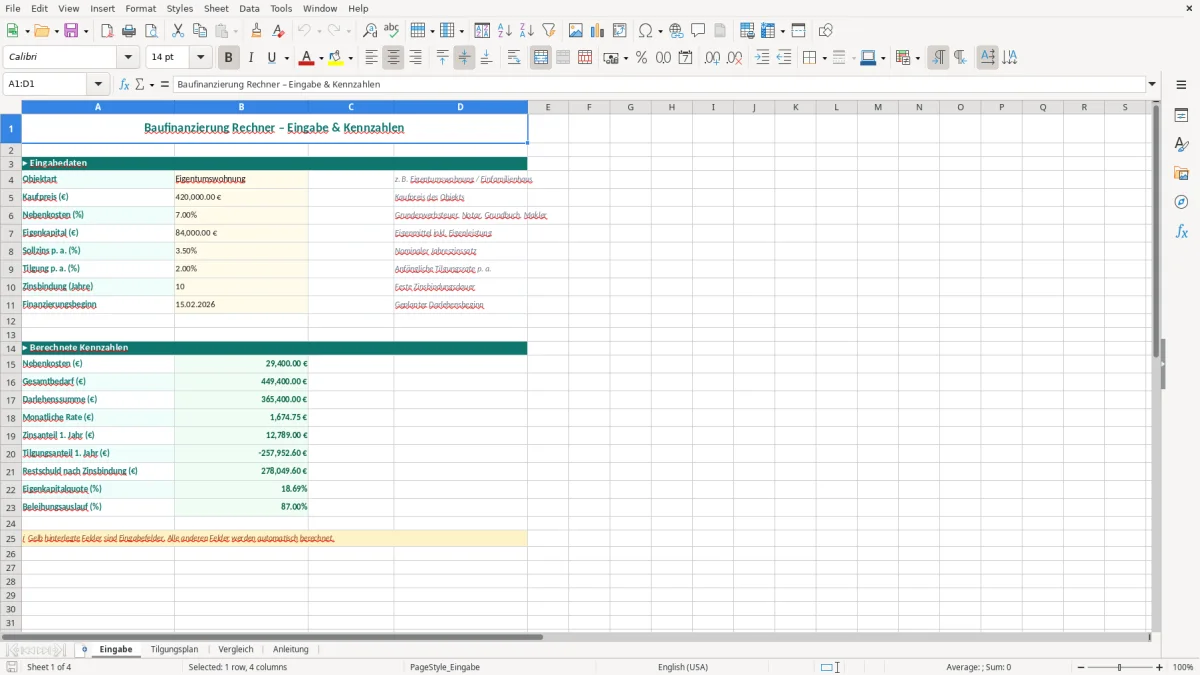1200x675 pixels.
Task: Switch to Anleitung sheet tab
Action: [291, 649]
